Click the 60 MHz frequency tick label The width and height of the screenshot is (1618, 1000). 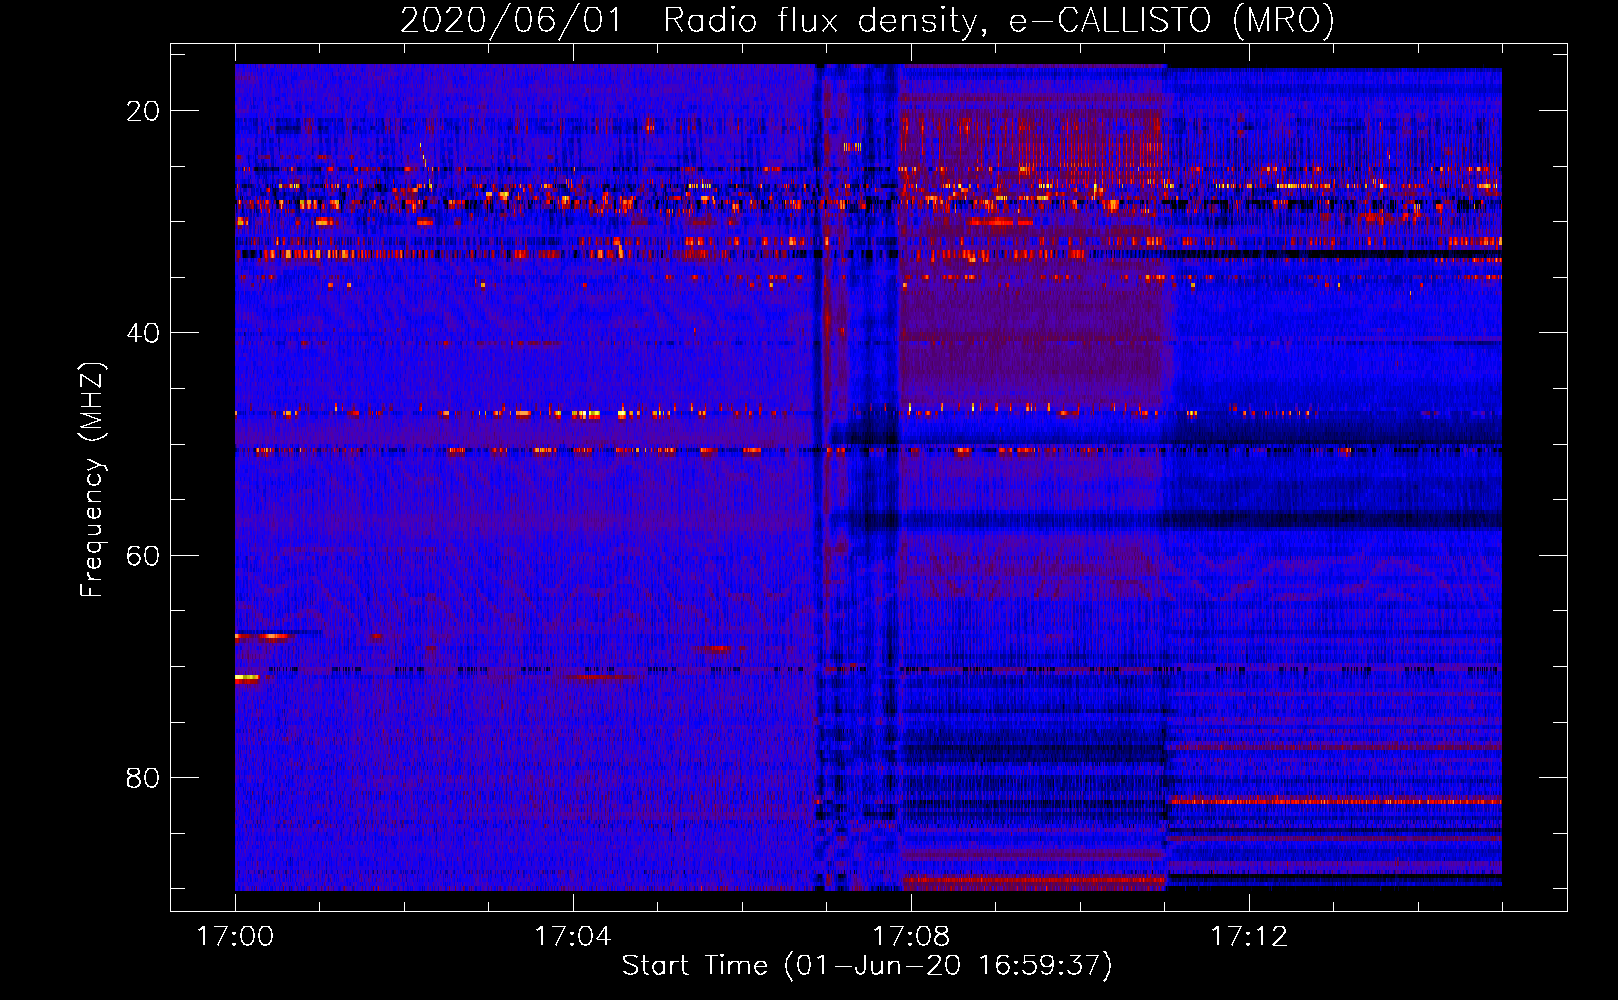pos(143,555)
